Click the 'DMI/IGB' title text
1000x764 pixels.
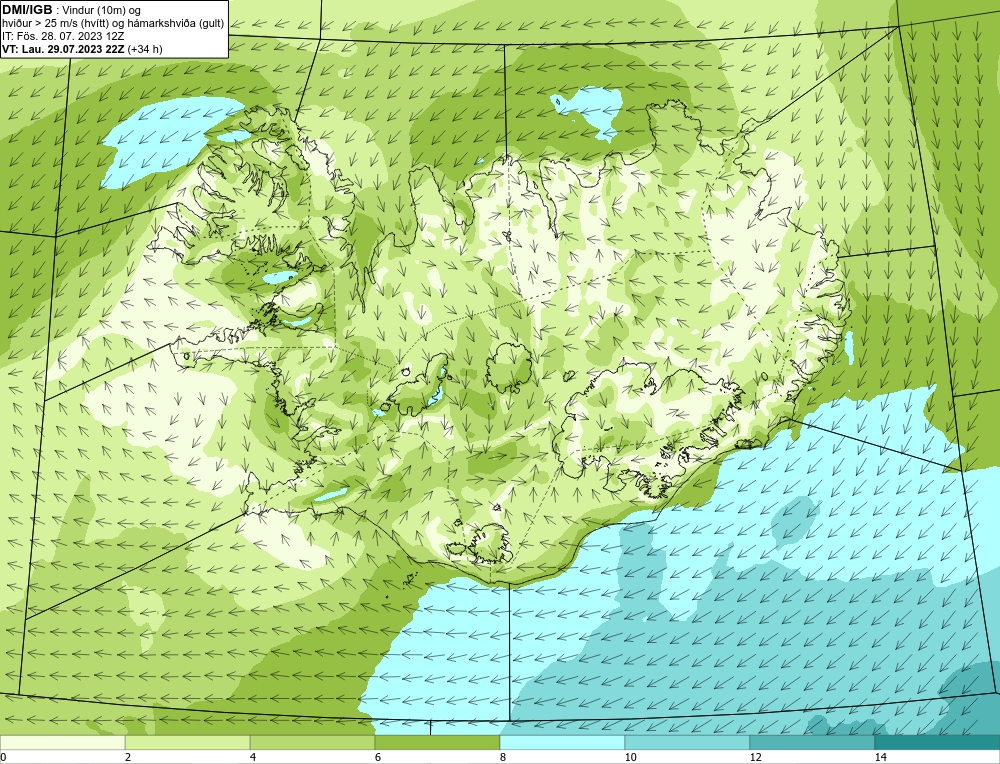coord(27,10)
